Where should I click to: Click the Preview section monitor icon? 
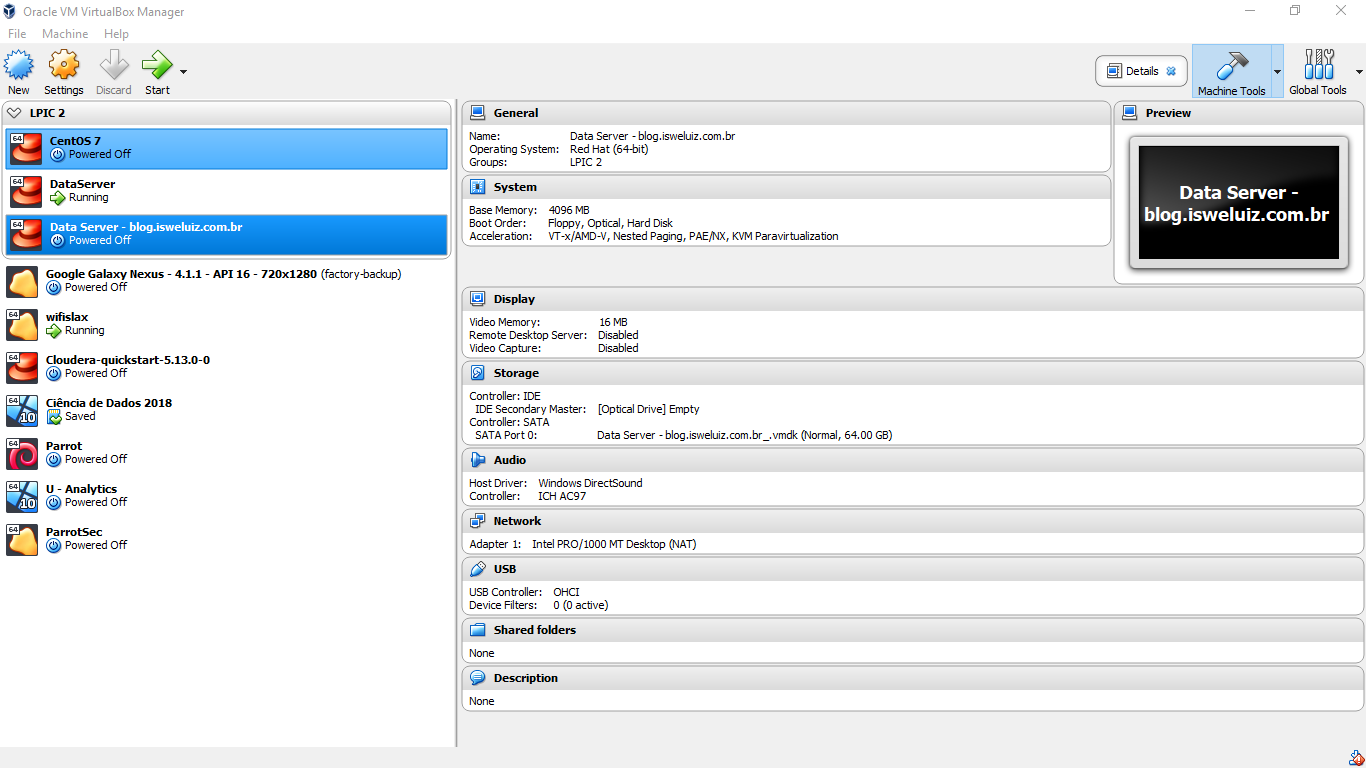(1130, 113)
